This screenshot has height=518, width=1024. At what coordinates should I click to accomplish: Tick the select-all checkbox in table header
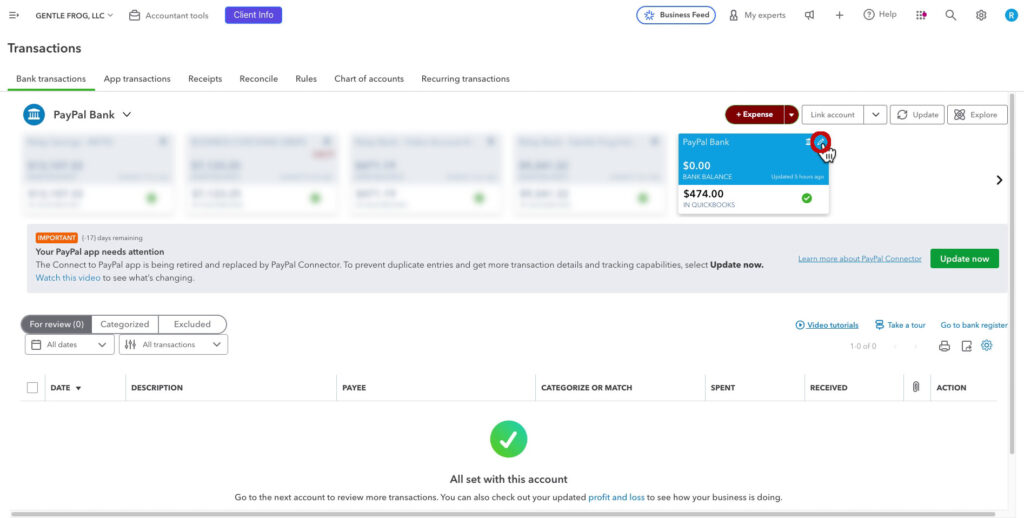click(33, 387)
